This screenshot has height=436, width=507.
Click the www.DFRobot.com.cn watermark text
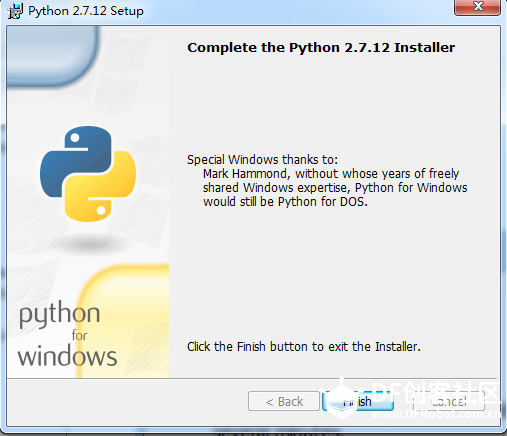coord(436,414)
